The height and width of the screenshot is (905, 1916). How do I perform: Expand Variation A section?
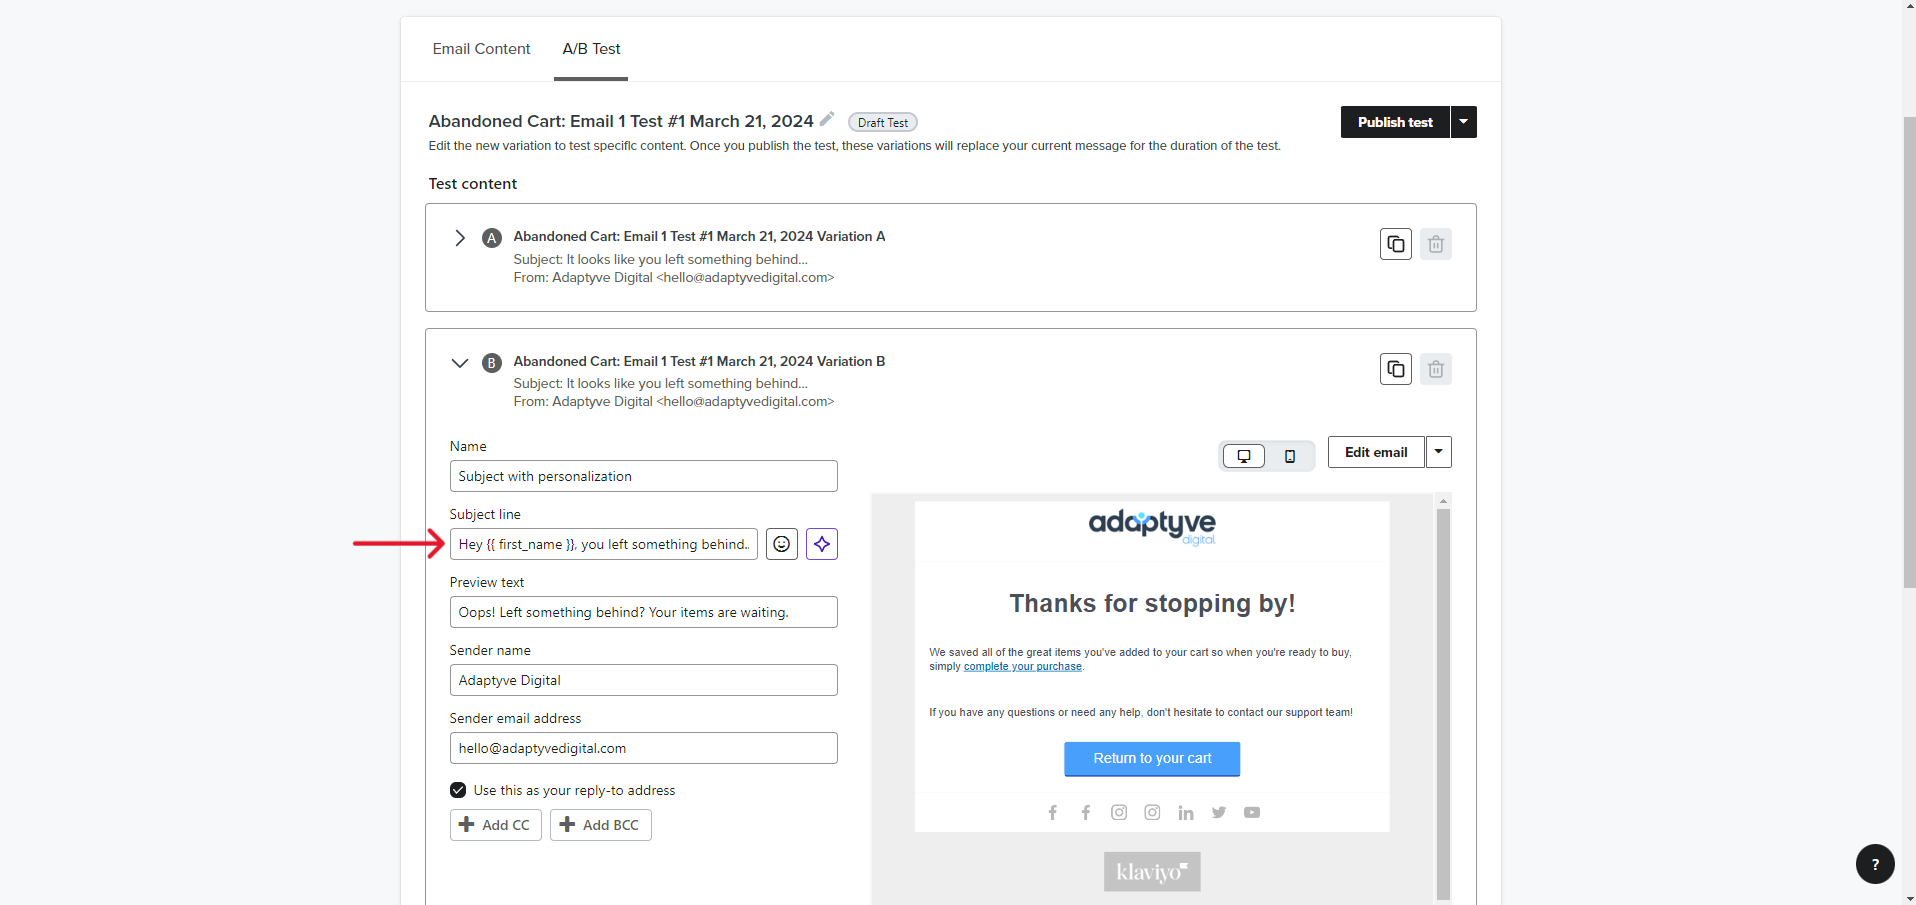(x=460, y=238)
